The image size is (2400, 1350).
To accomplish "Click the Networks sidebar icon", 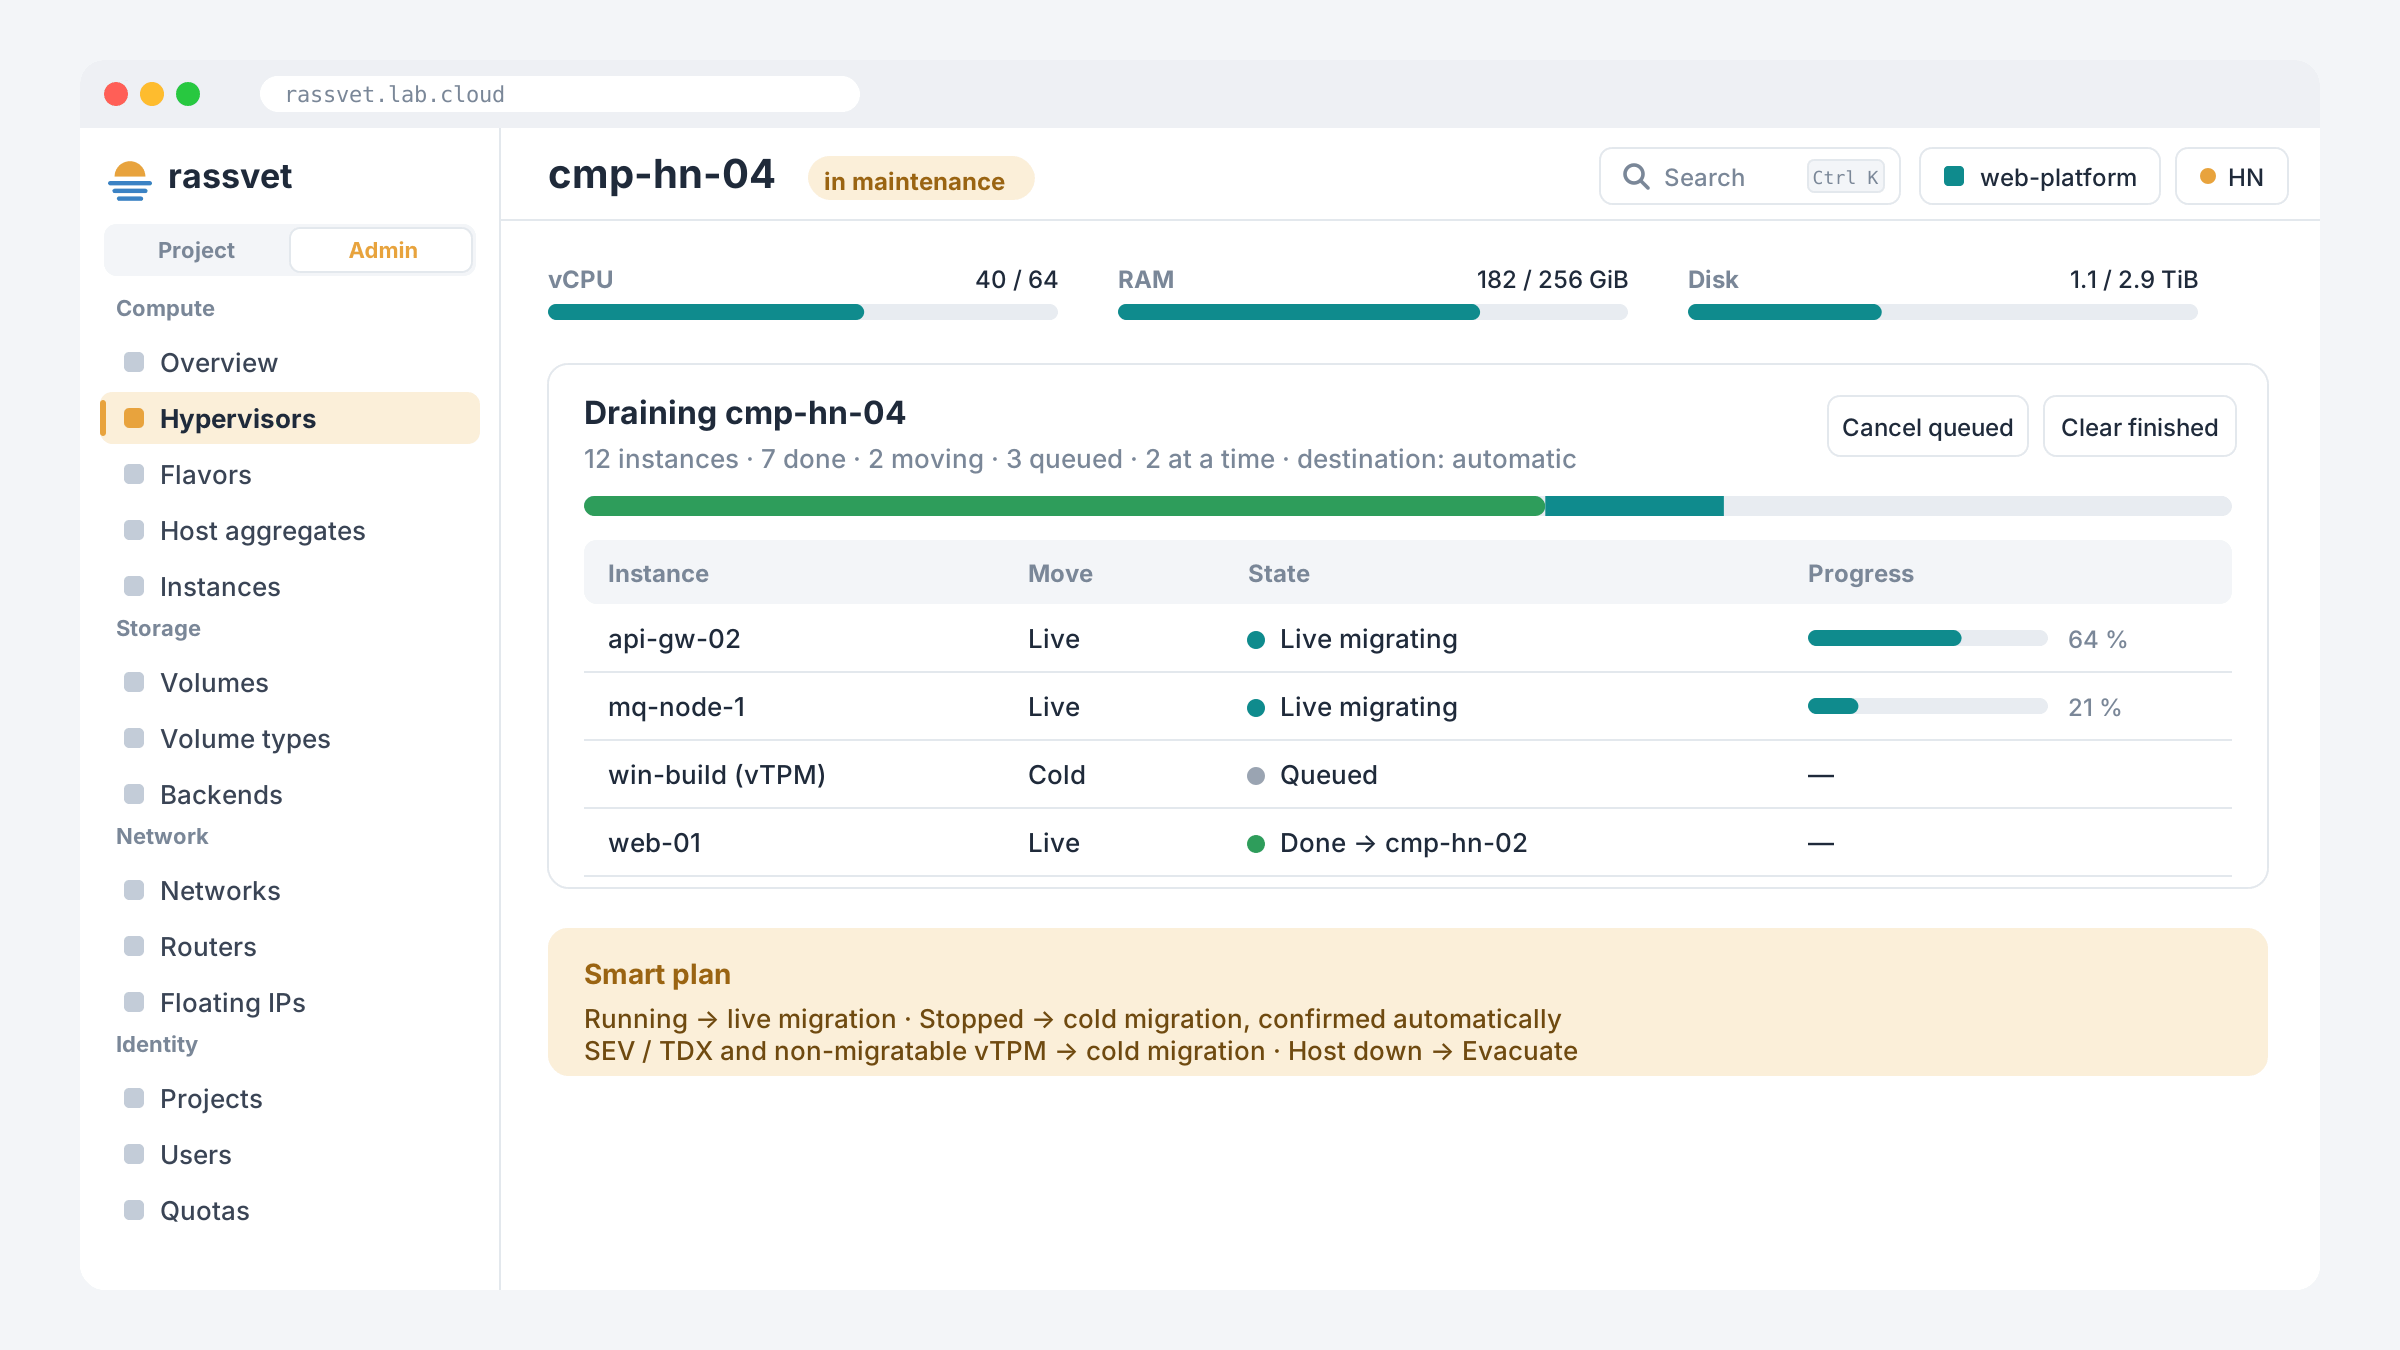I will pos(134,890).
